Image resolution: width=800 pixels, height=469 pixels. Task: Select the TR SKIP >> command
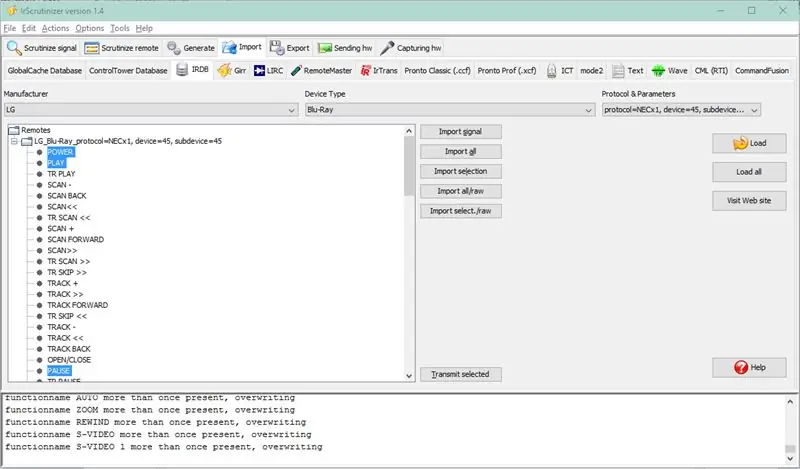pyautogui.click(x=67, y=273)
